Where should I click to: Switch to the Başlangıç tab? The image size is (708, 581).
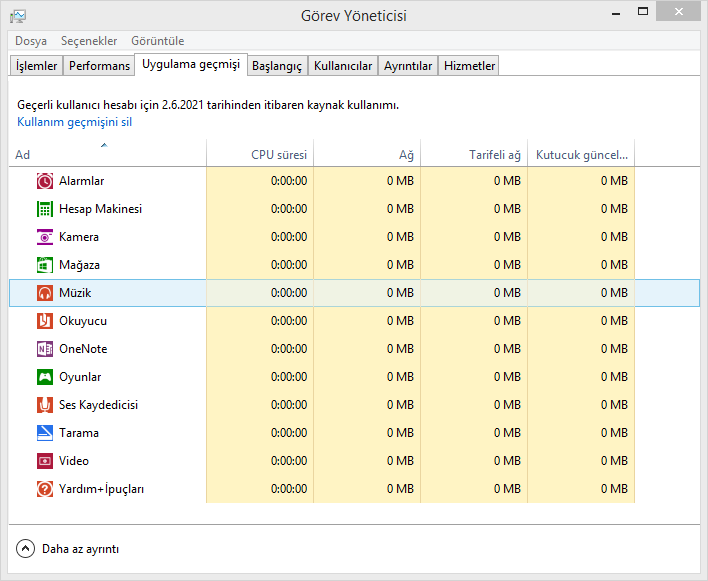pos(277,66)
